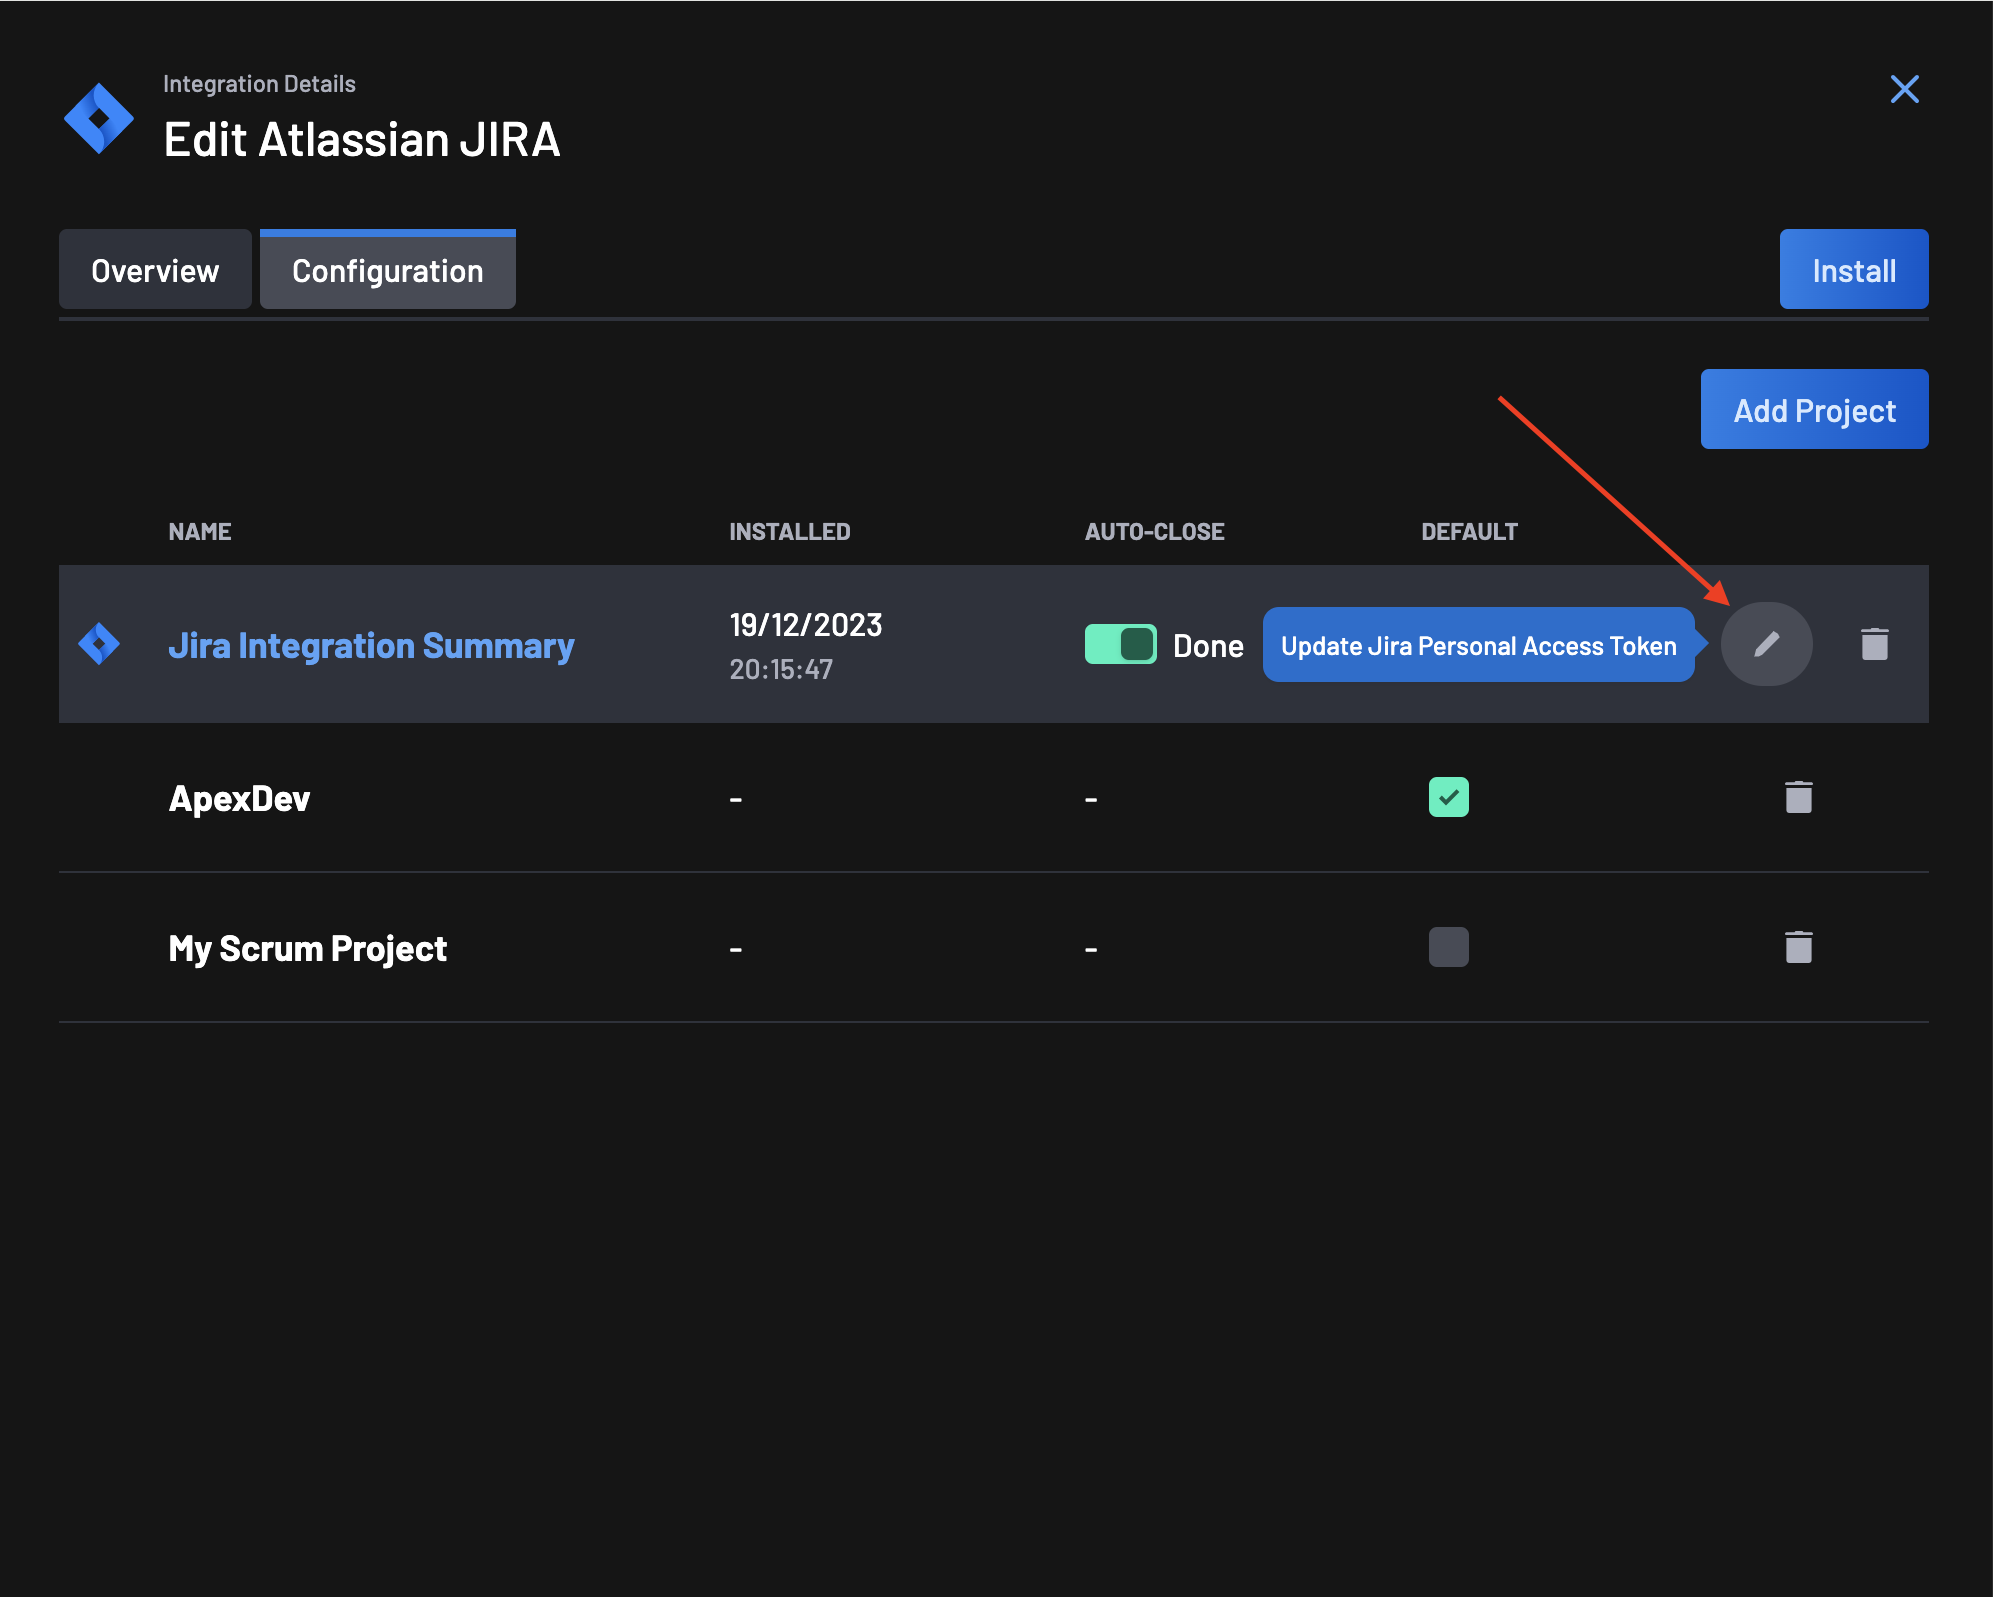Set My Scrum Project as default
Viewport: 1993px width, 1597px height.
(x=1448, y=947)
